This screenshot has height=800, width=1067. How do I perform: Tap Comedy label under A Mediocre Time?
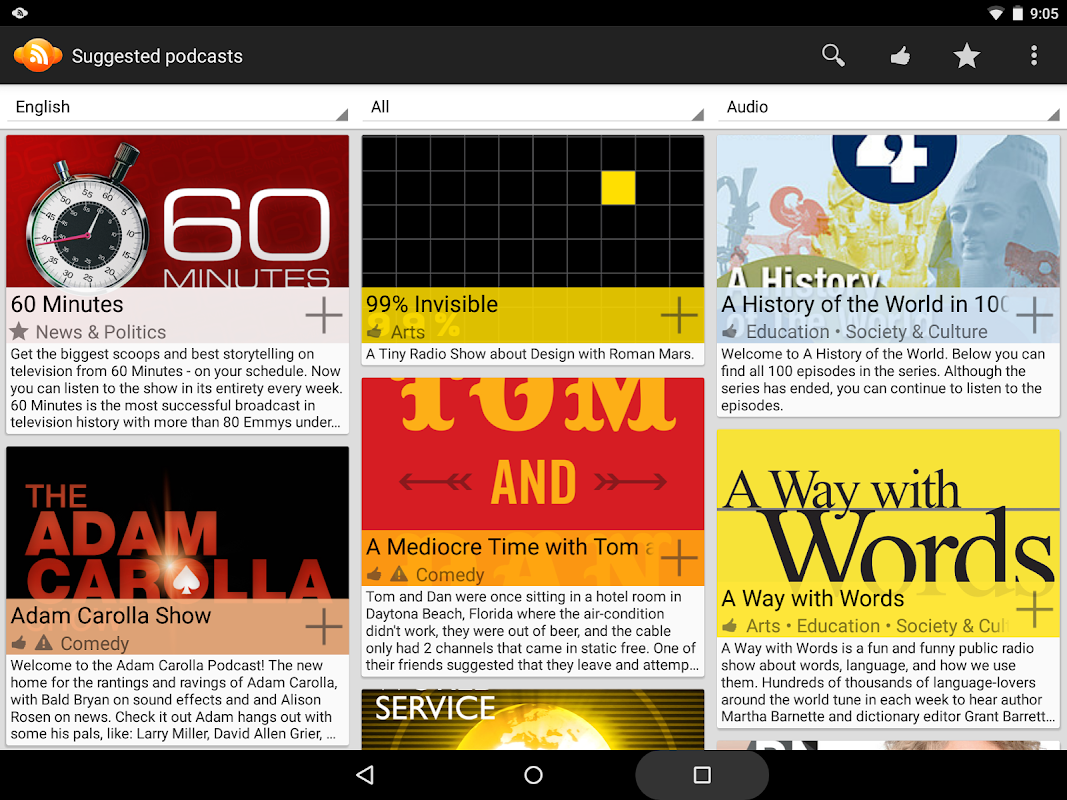450,575
